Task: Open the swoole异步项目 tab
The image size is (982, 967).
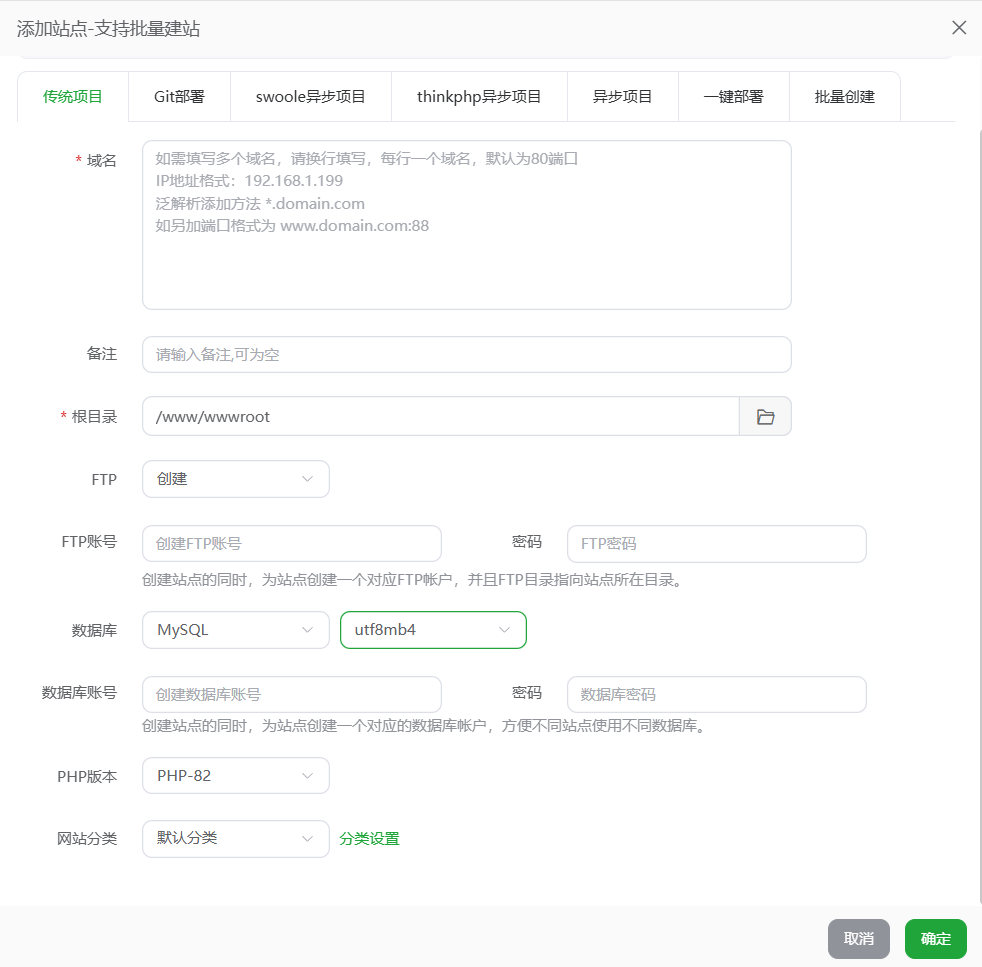Action: point(310,97)
